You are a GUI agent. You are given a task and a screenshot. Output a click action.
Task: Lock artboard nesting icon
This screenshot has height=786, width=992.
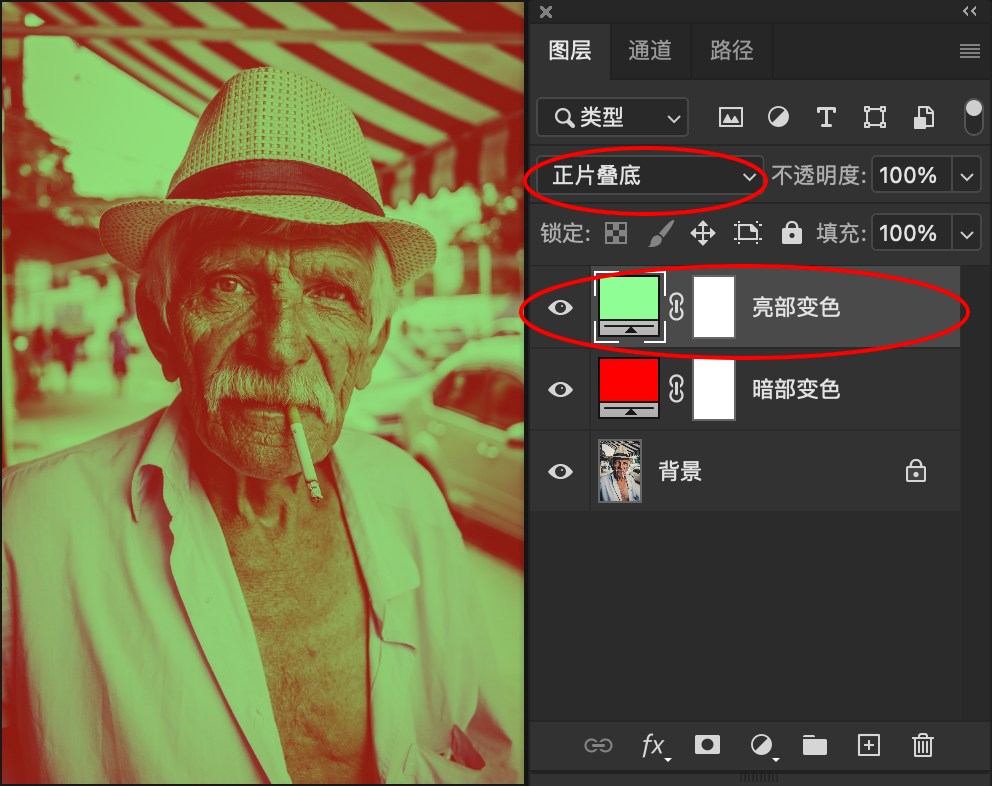[x=747, y=233]
